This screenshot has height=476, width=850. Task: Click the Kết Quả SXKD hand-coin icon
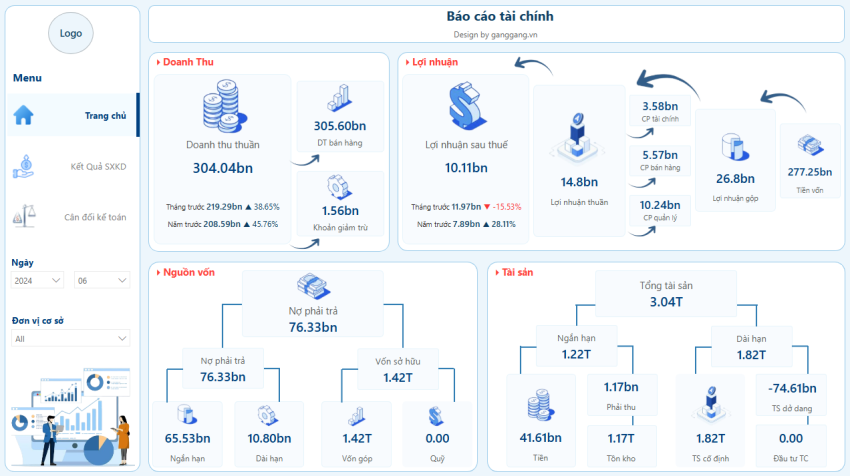tap(23, 166)
